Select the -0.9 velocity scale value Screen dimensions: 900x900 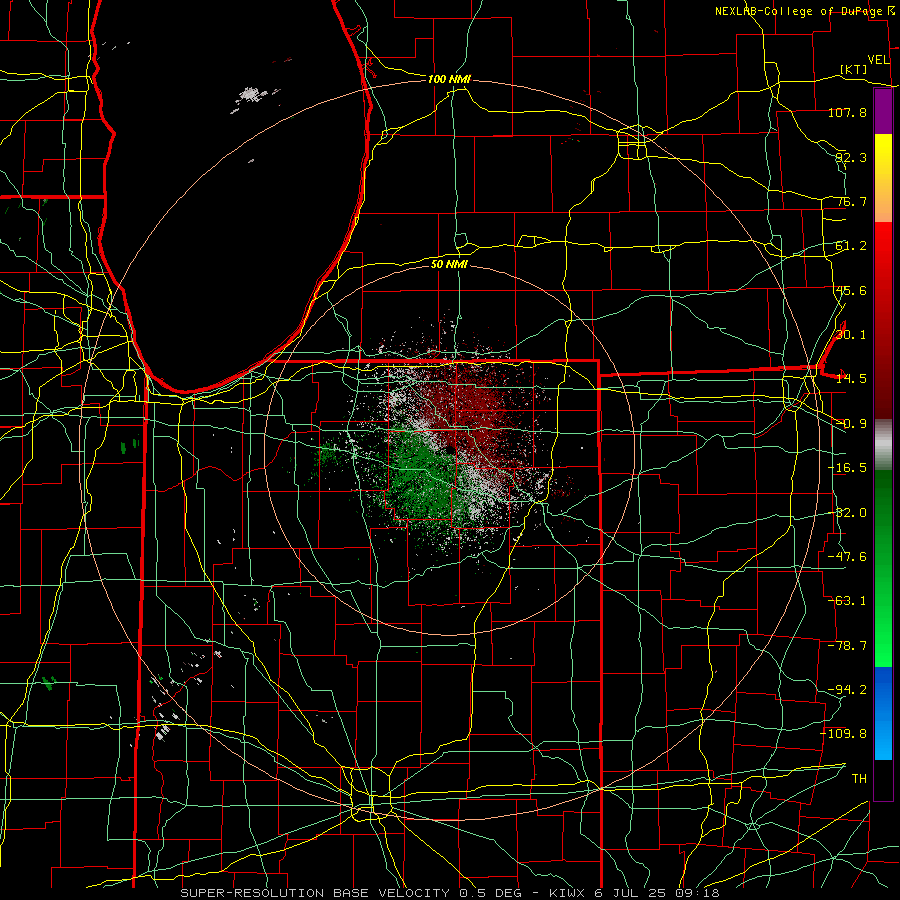pos(851,424)
